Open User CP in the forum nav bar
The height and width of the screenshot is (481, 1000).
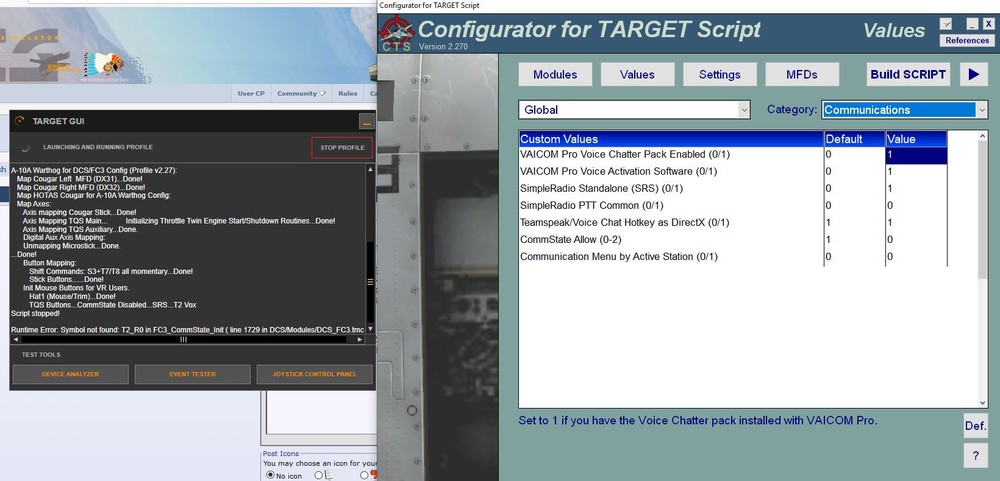(251, 93)
